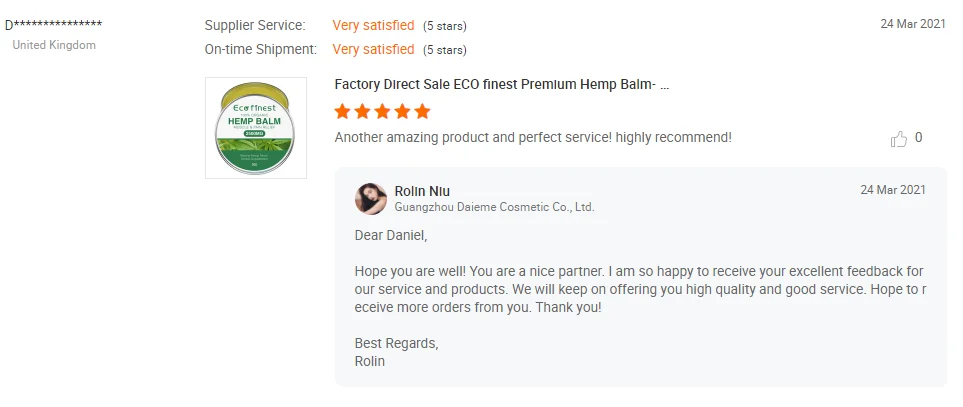Open the Factory Direct Sale Hemp Balm title
This screenshot has height=407, width=963.
[x=501, y=85]
